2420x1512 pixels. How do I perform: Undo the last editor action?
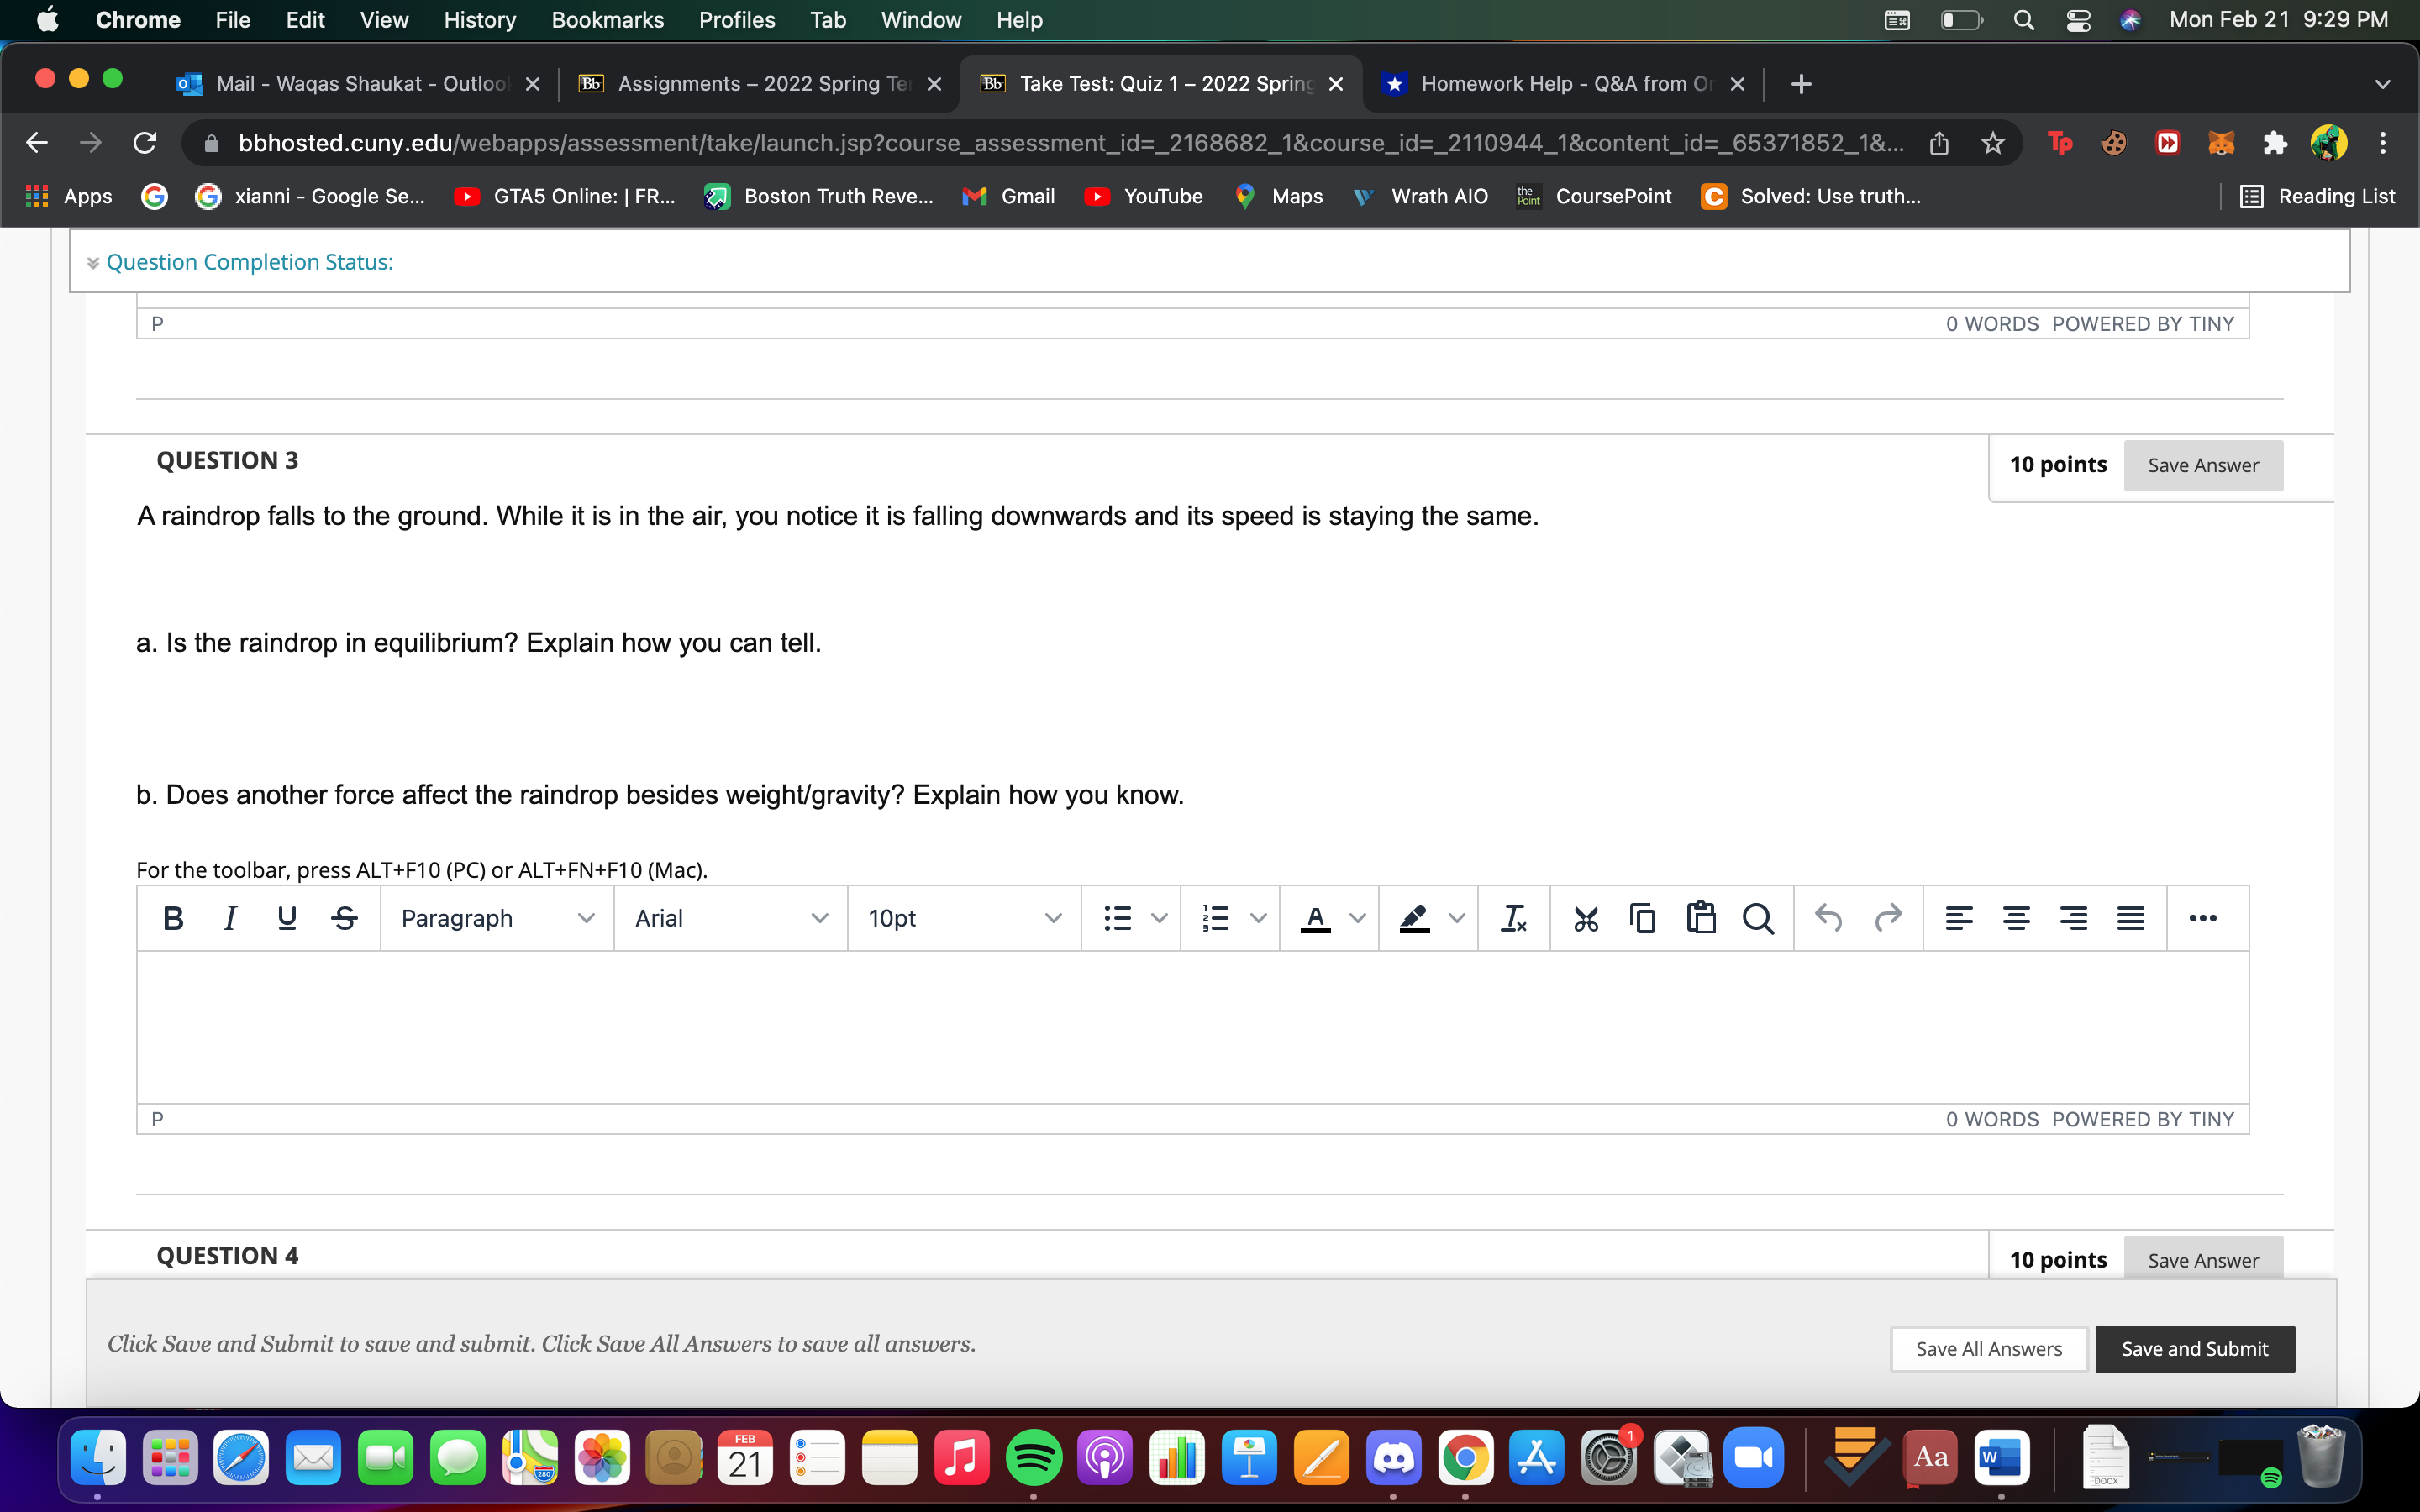pos(1830,917)
